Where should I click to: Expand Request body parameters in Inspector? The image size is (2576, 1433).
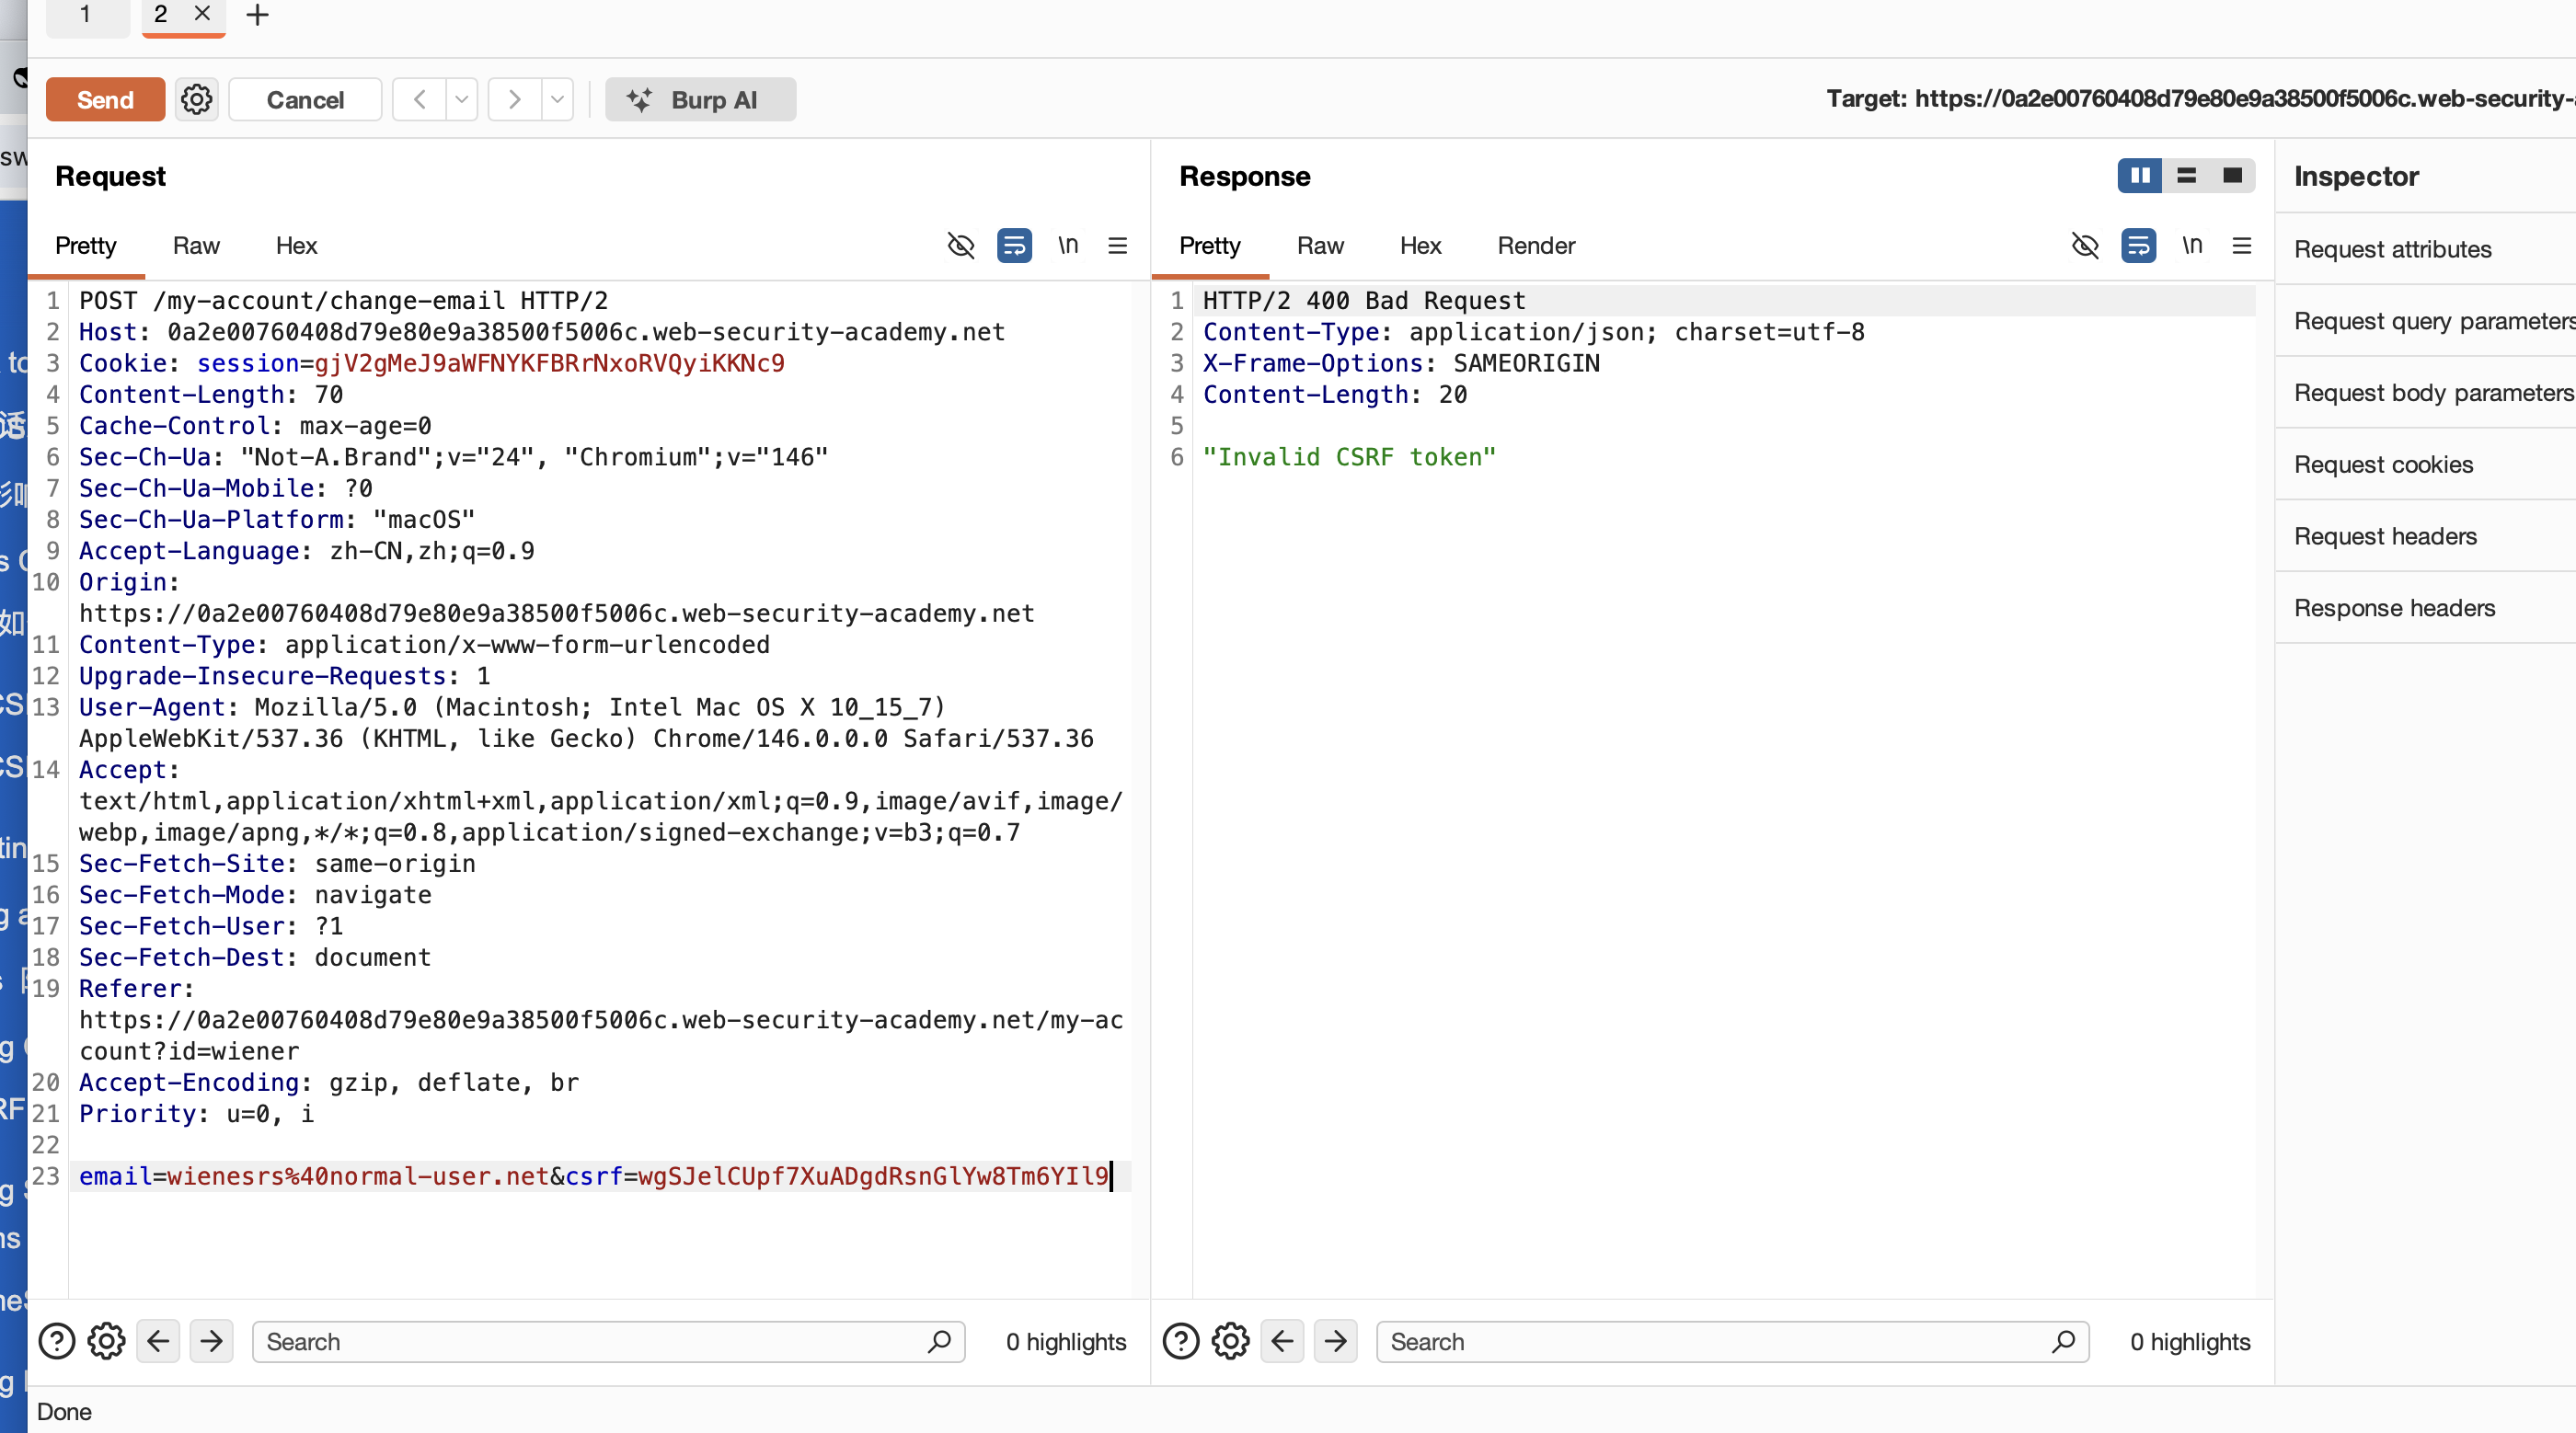click(x=2432, y=392)
